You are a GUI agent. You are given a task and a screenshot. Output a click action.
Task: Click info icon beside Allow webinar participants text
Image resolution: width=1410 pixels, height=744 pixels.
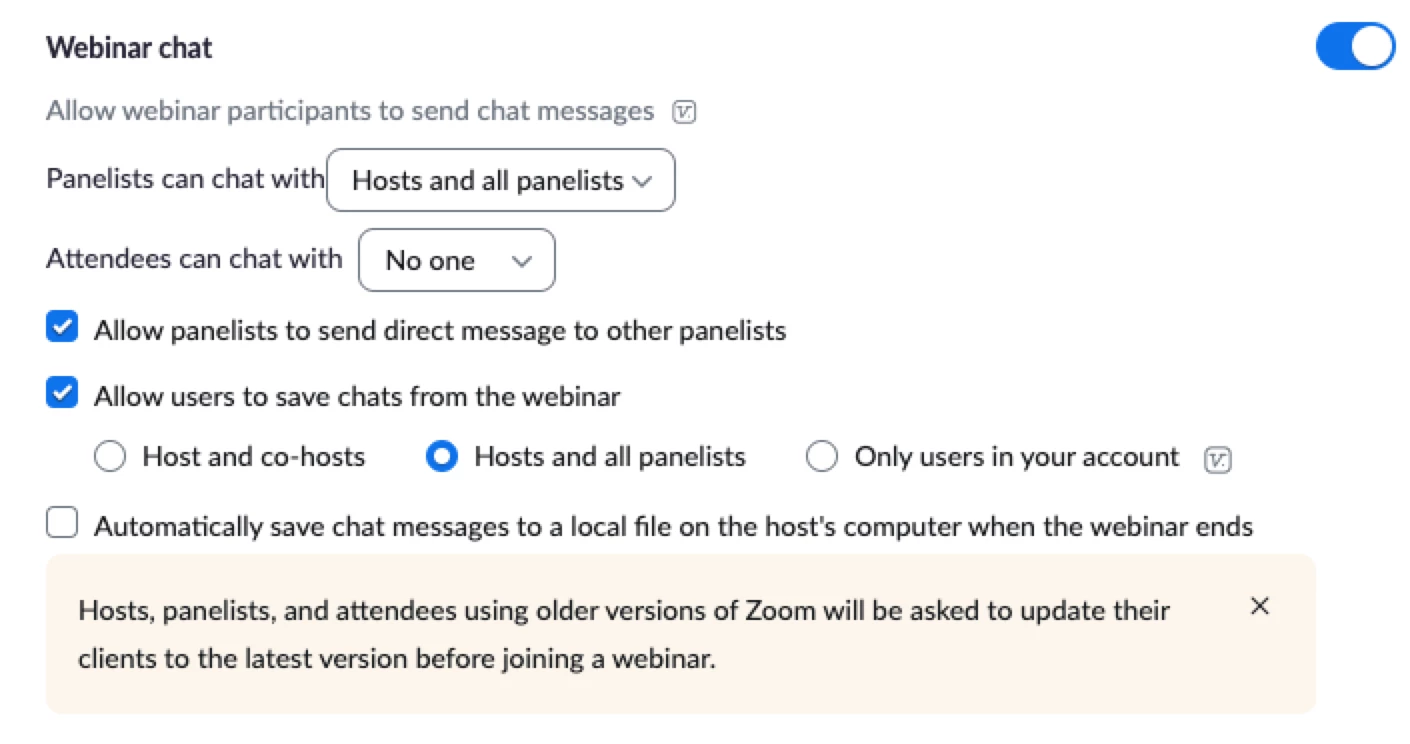click(684, 111)
